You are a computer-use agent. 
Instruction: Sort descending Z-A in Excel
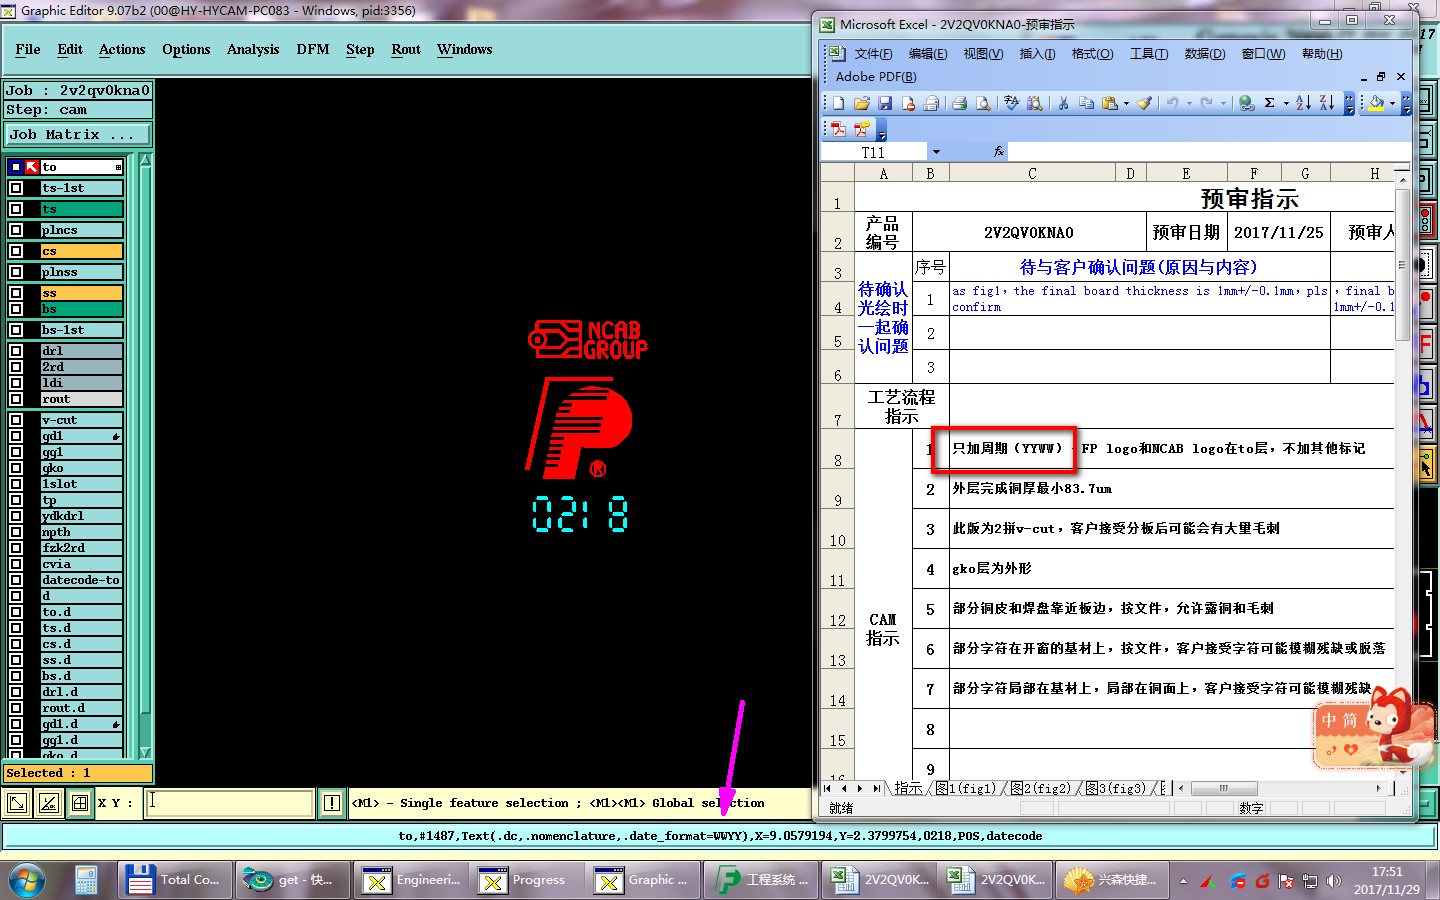click(1326, 103)
